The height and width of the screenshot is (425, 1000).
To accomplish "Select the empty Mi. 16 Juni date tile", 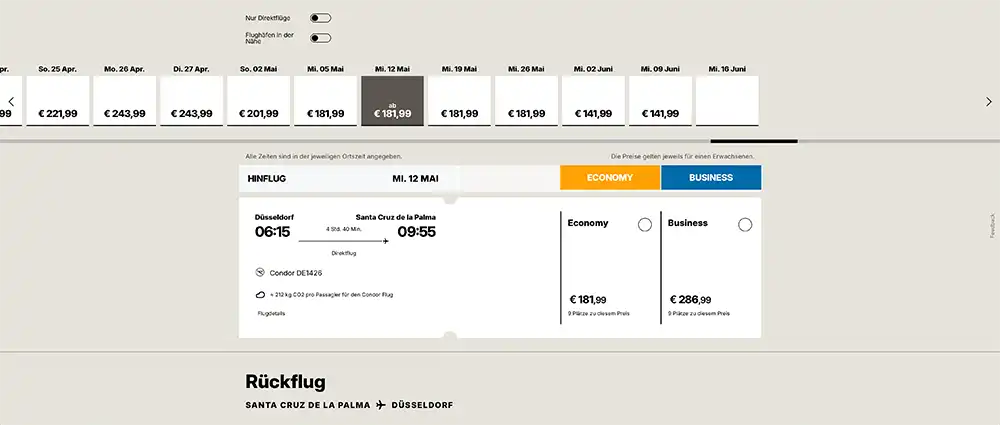I will pos(727,100).
